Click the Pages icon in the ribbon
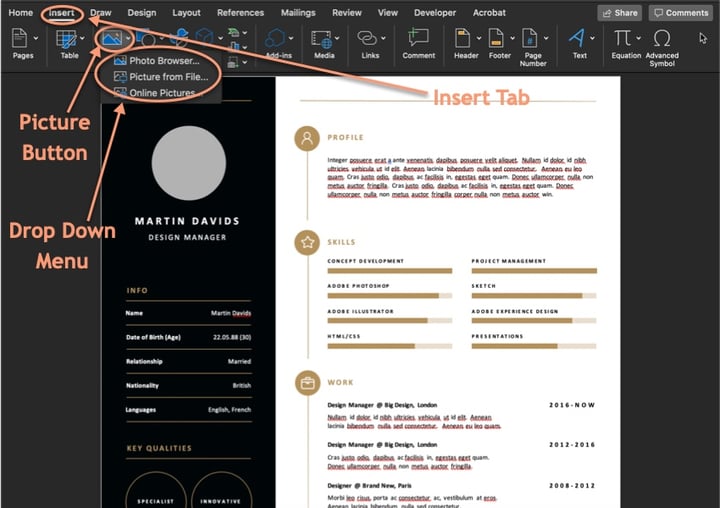The width and height of the screenshot is (720, 508). coord(19,38)
